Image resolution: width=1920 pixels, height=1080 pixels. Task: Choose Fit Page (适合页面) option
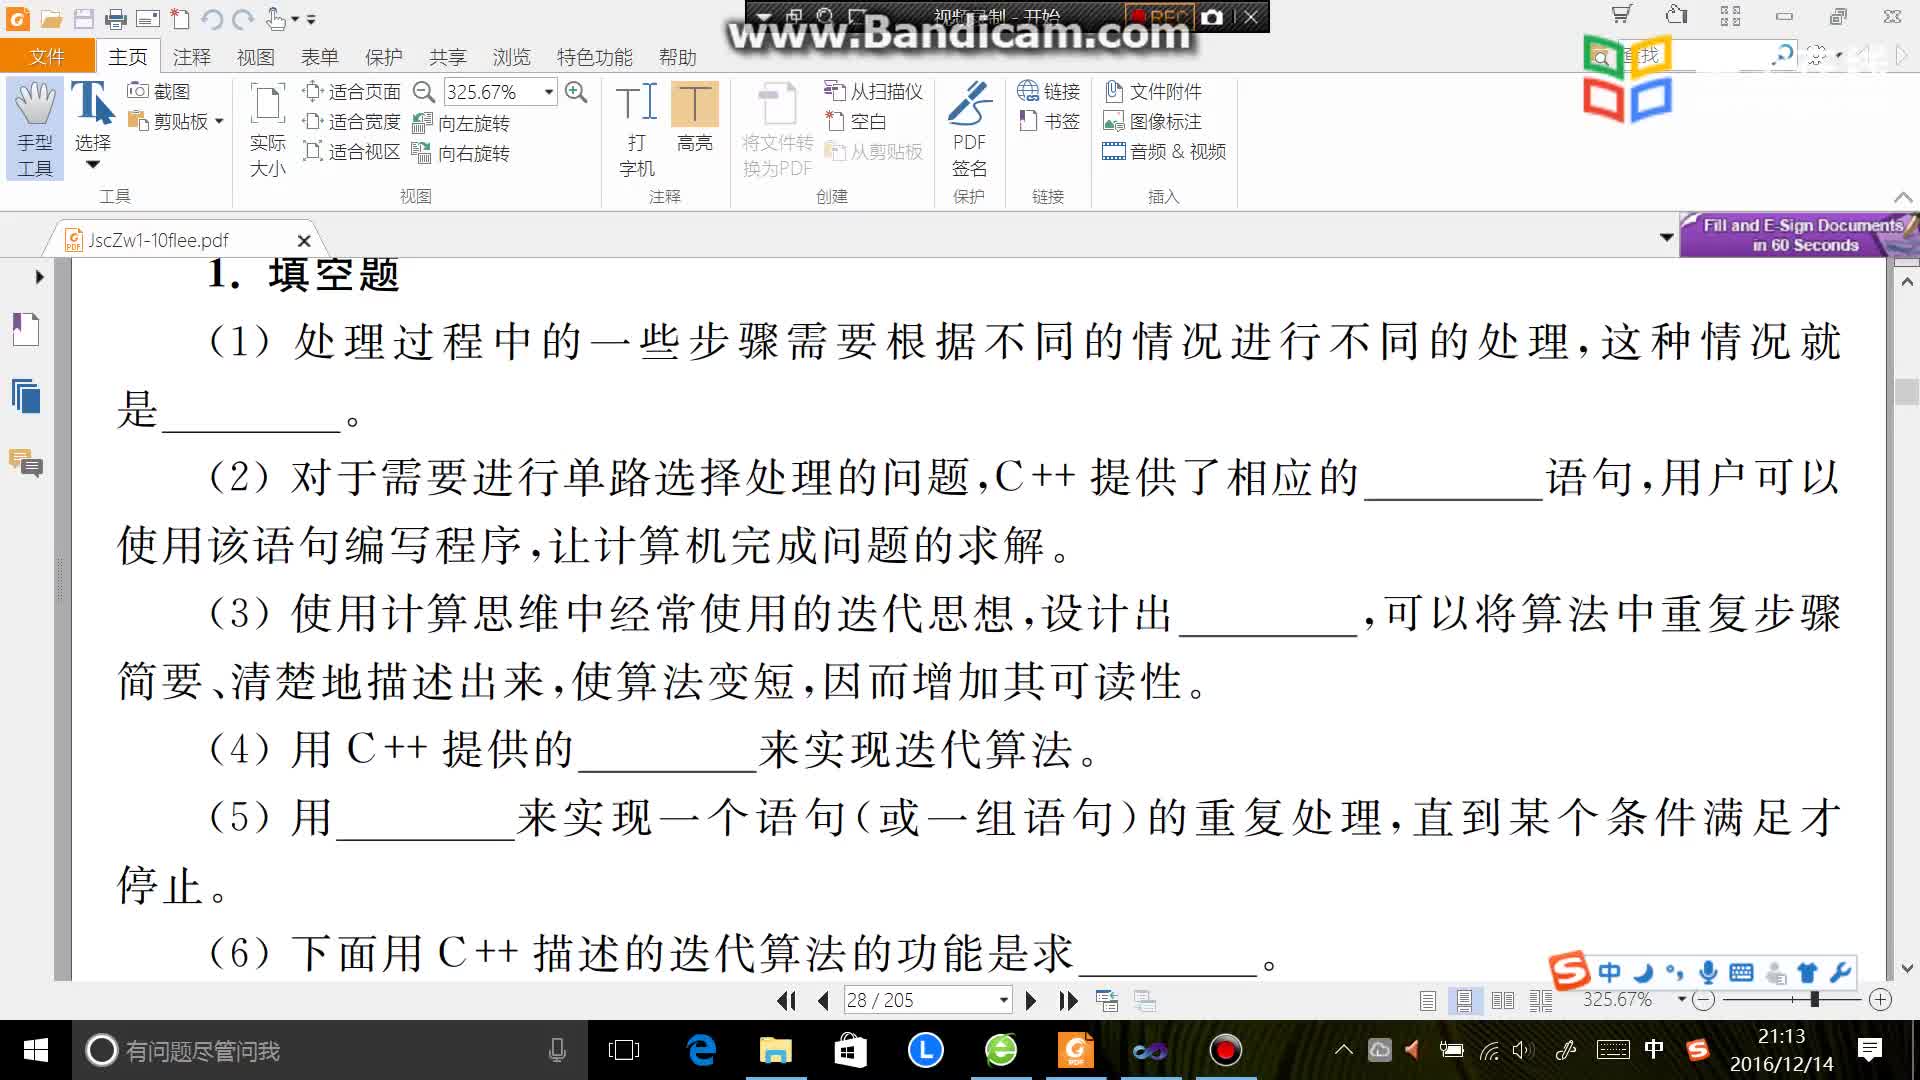click(x=352, y=92)
